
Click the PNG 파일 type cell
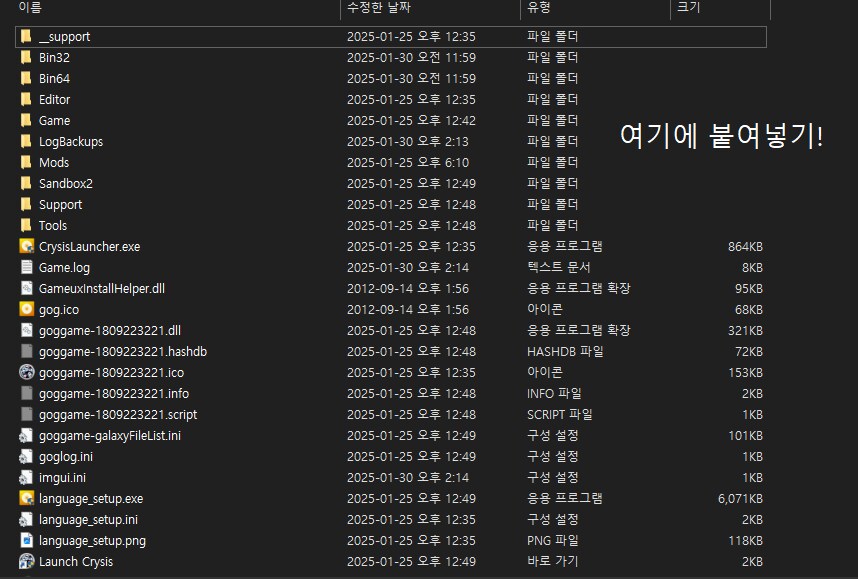(x=552, y=540)
